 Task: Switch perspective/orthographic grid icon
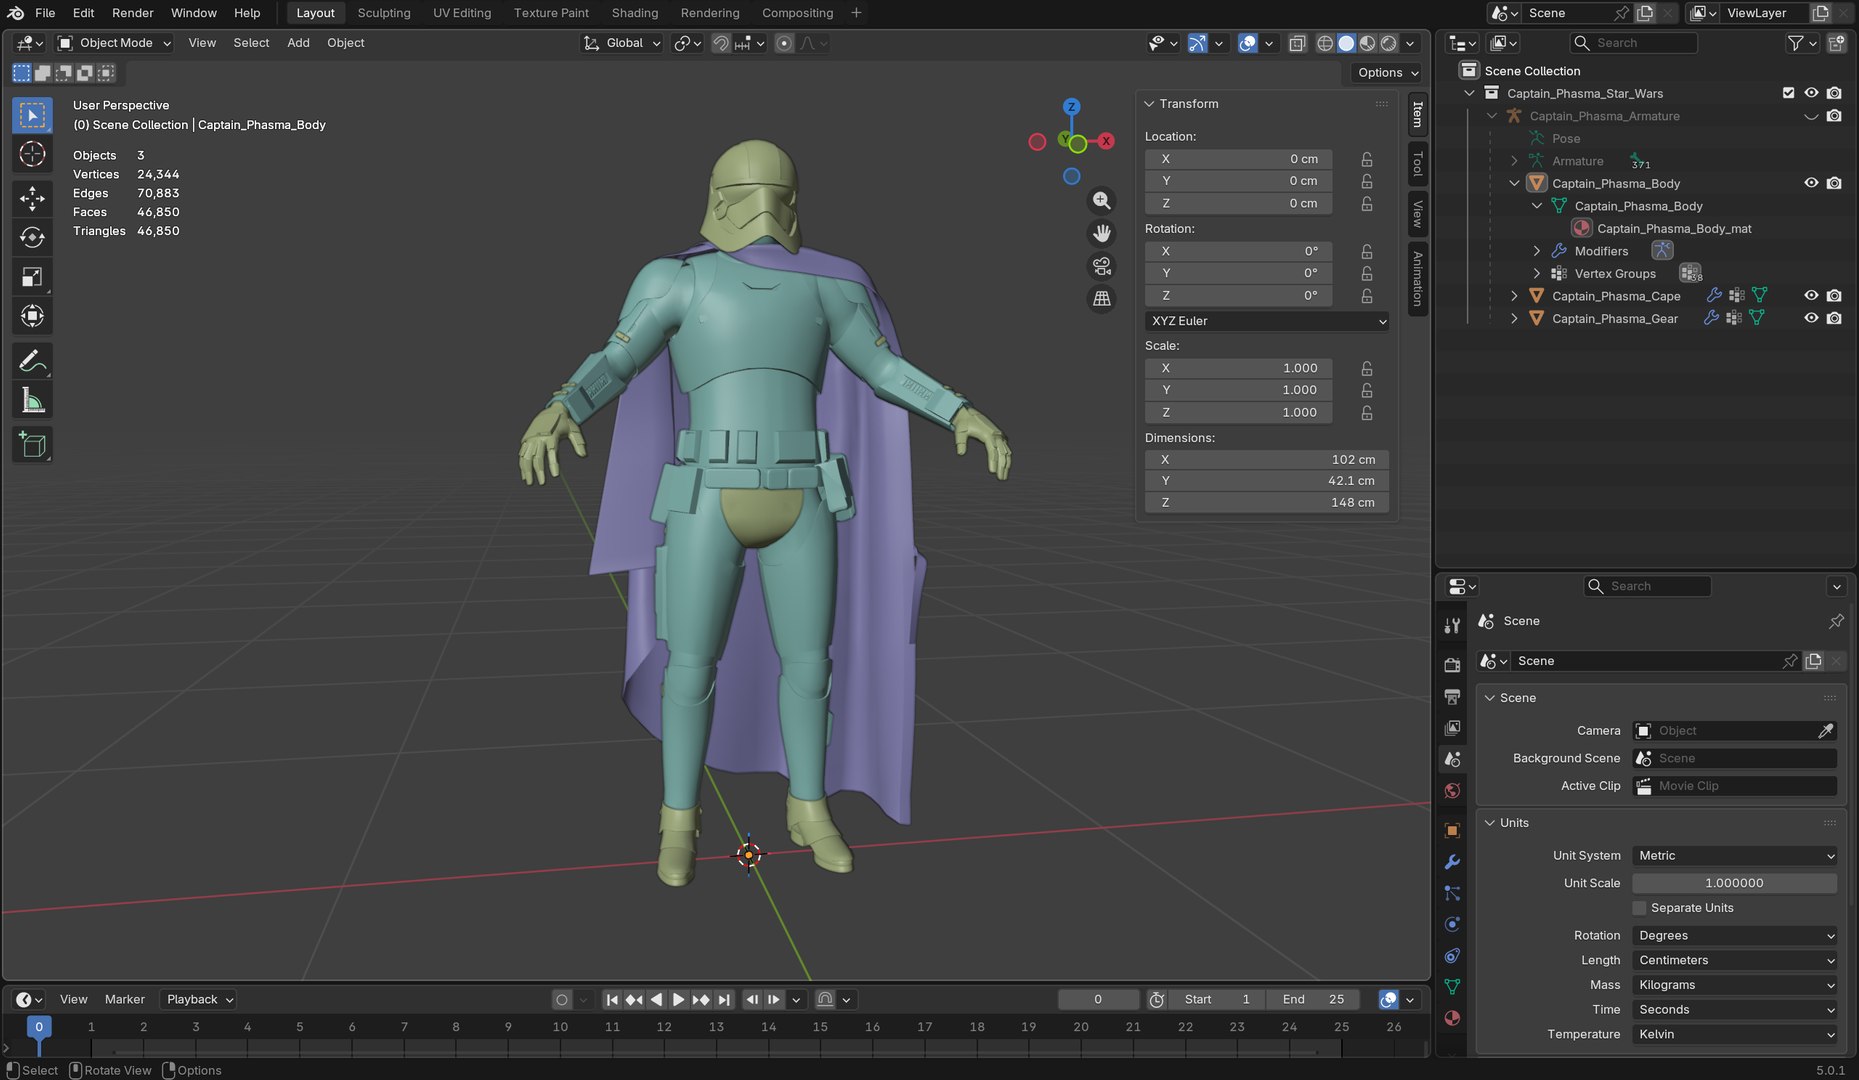(x=1101, y=299)
